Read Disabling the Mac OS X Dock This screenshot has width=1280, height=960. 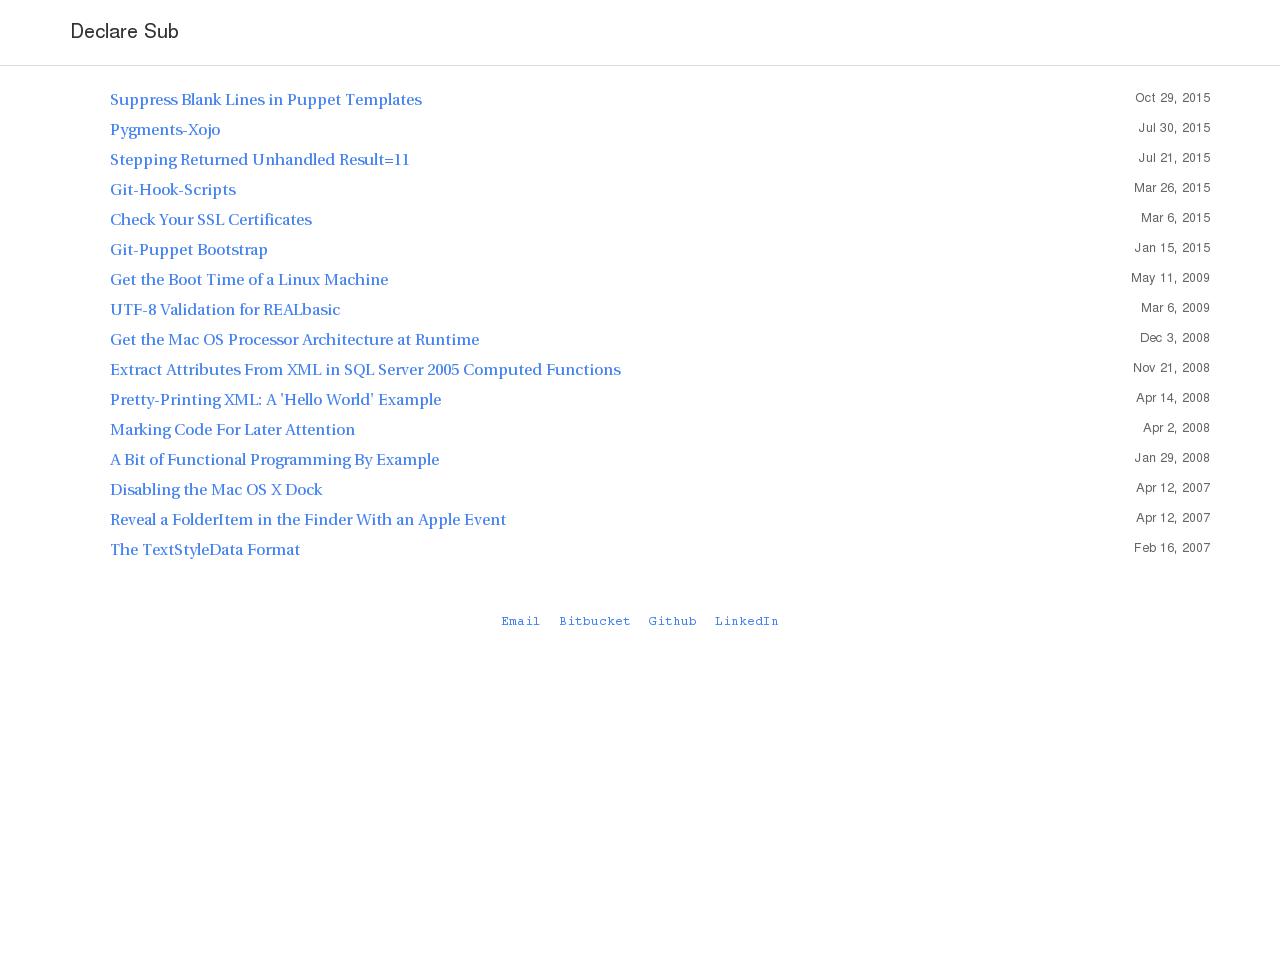[216, 490]
